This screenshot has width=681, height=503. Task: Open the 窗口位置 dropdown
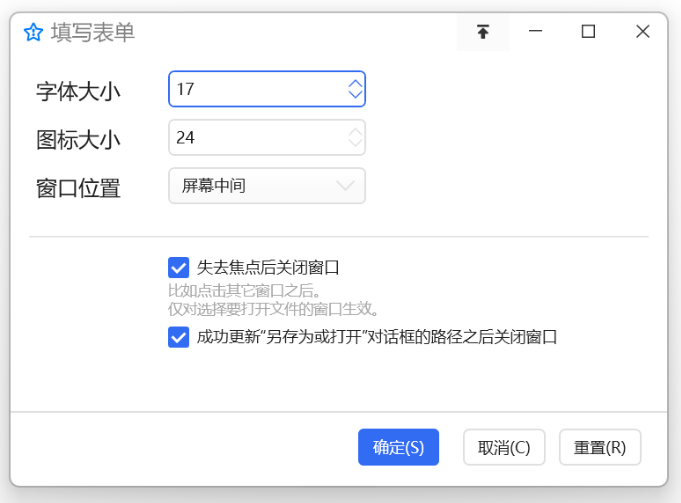point(267,186)
